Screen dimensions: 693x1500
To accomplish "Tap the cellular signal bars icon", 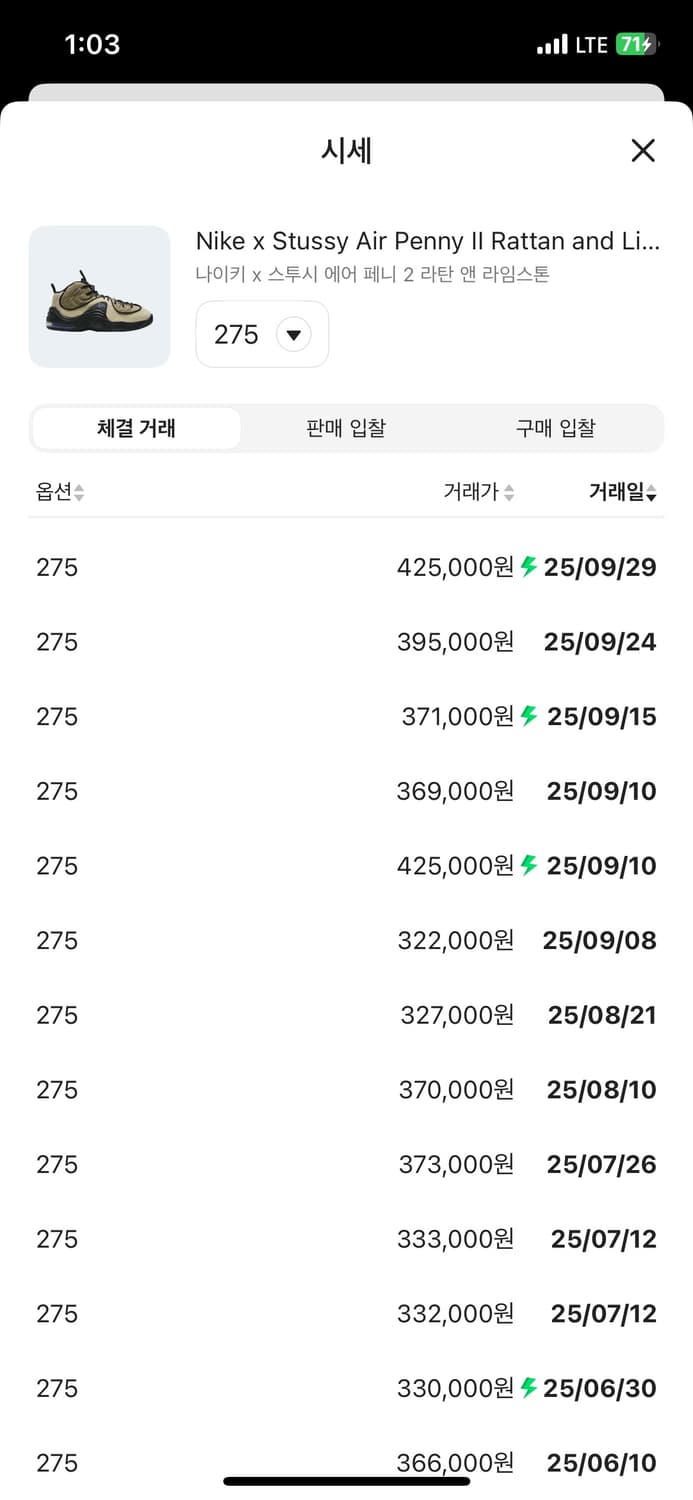I will pos(552,45).
